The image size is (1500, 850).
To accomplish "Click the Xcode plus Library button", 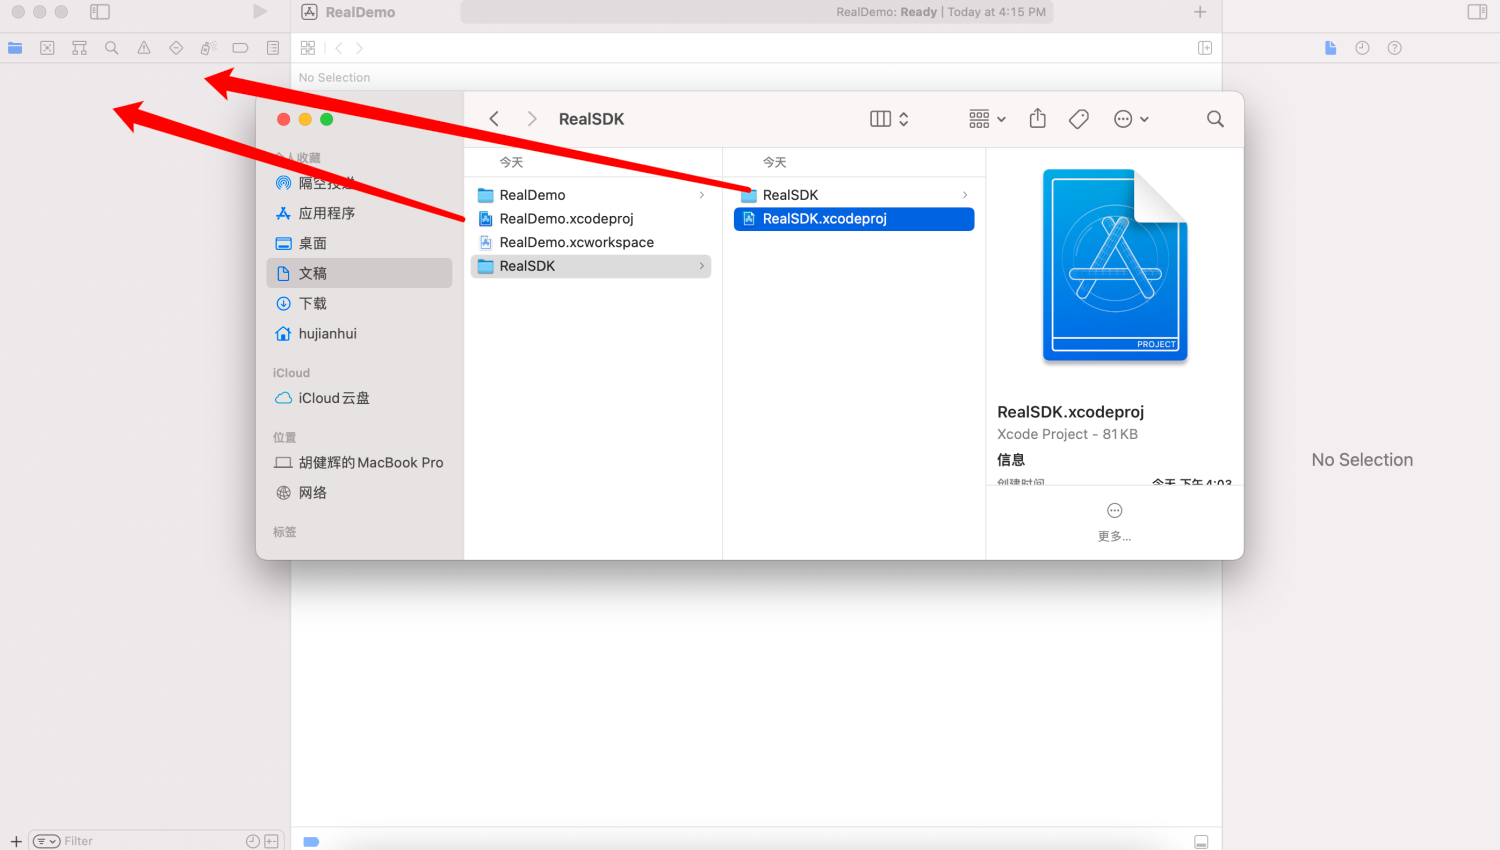I will [1200, 12].
